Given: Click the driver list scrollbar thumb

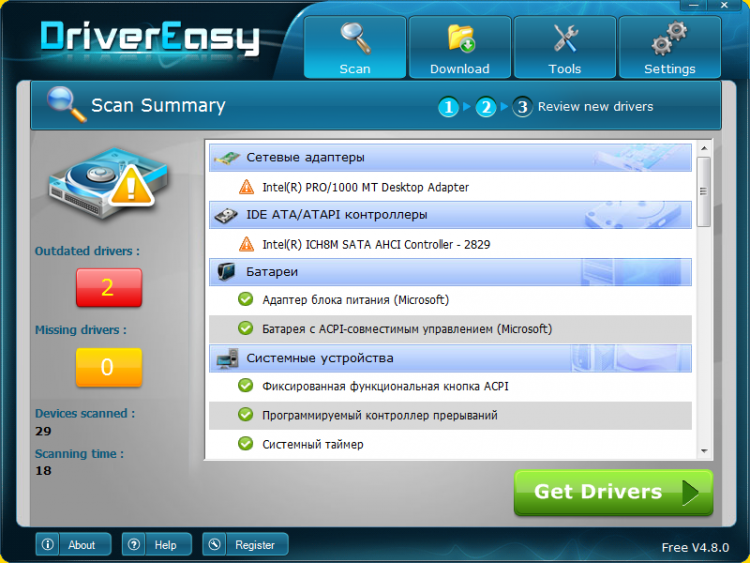Looking at the screenshot, I should (x=704, y=191).
